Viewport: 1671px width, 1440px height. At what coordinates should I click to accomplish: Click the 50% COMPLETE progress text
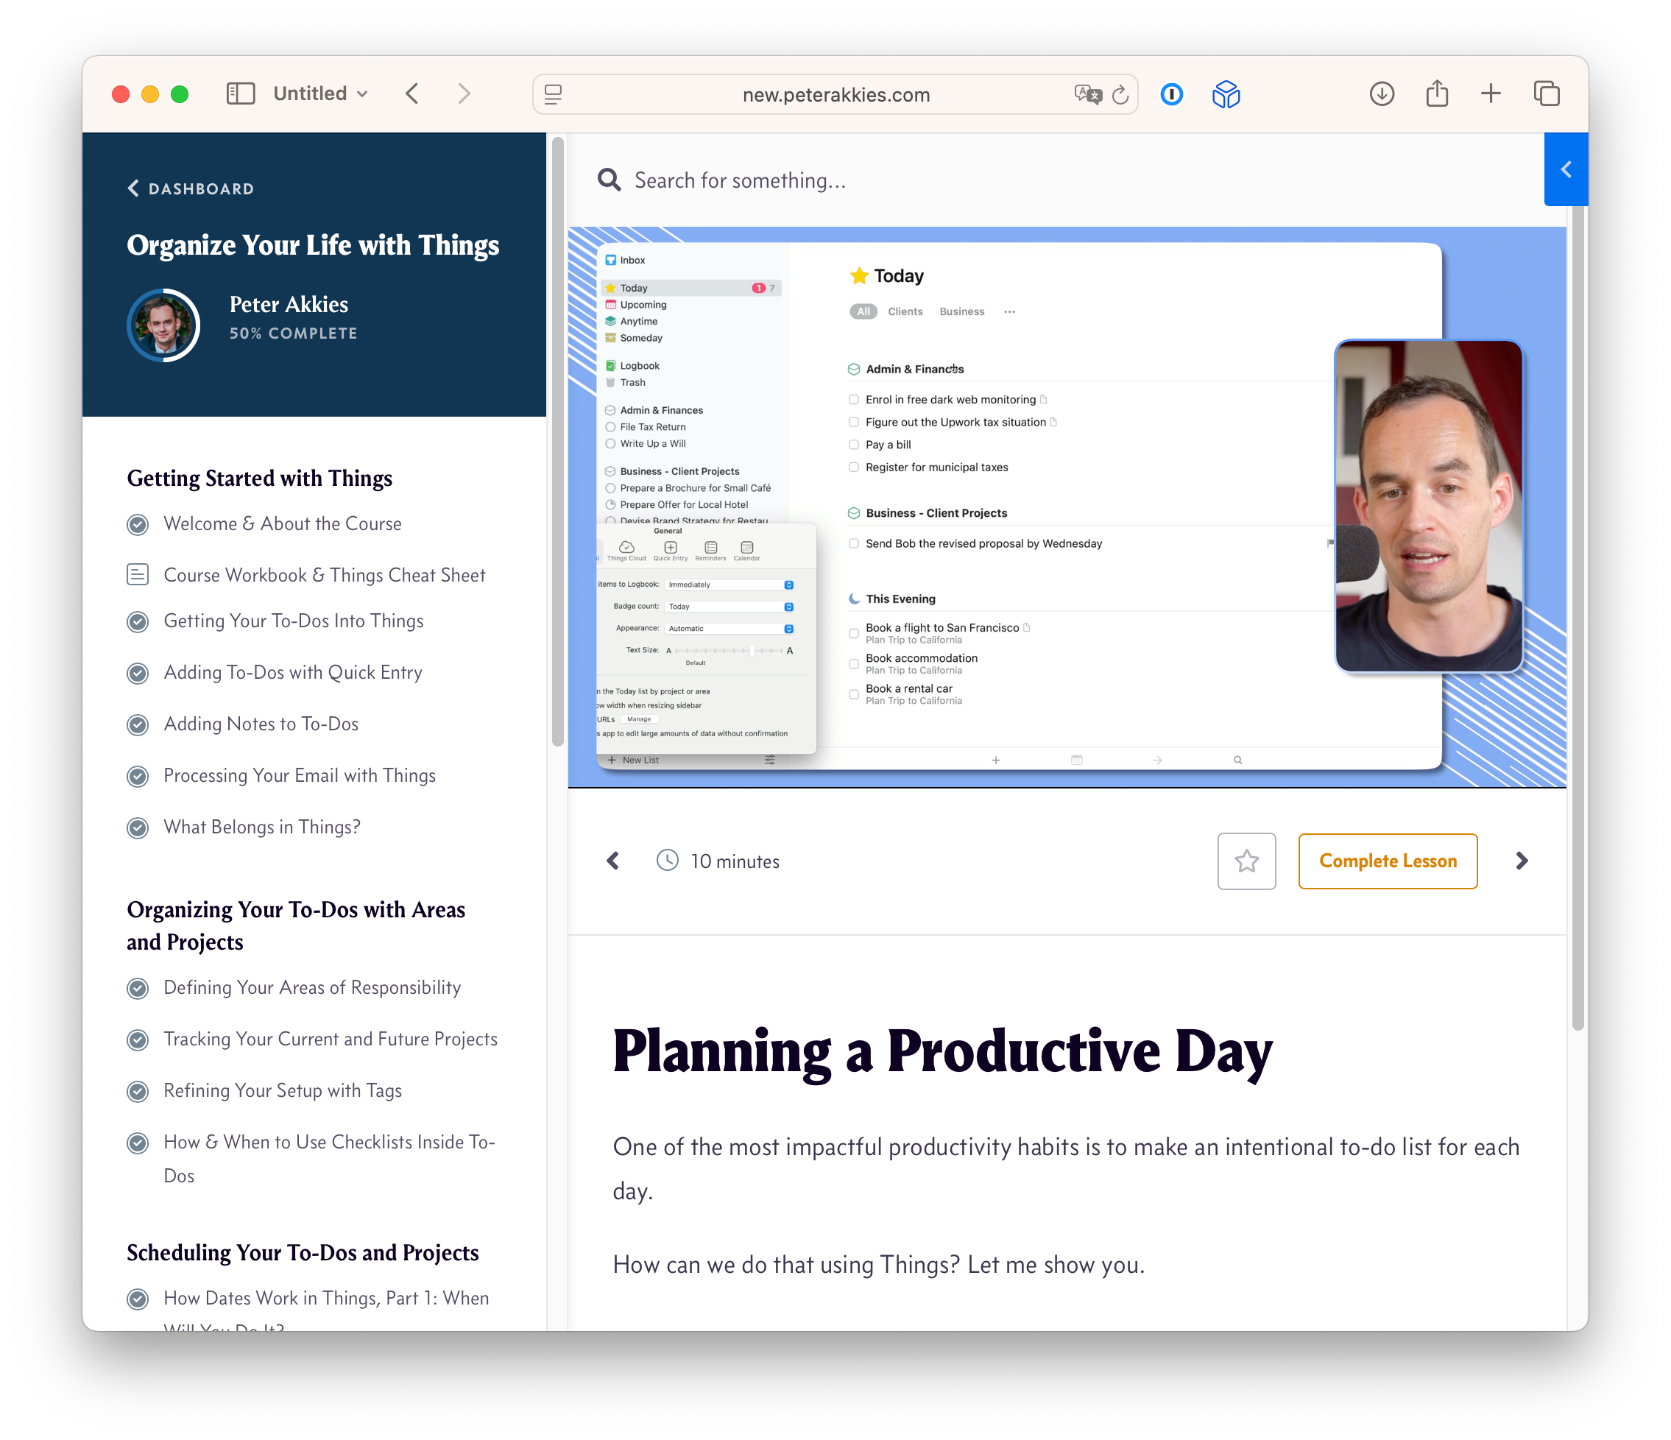(293, 334)
